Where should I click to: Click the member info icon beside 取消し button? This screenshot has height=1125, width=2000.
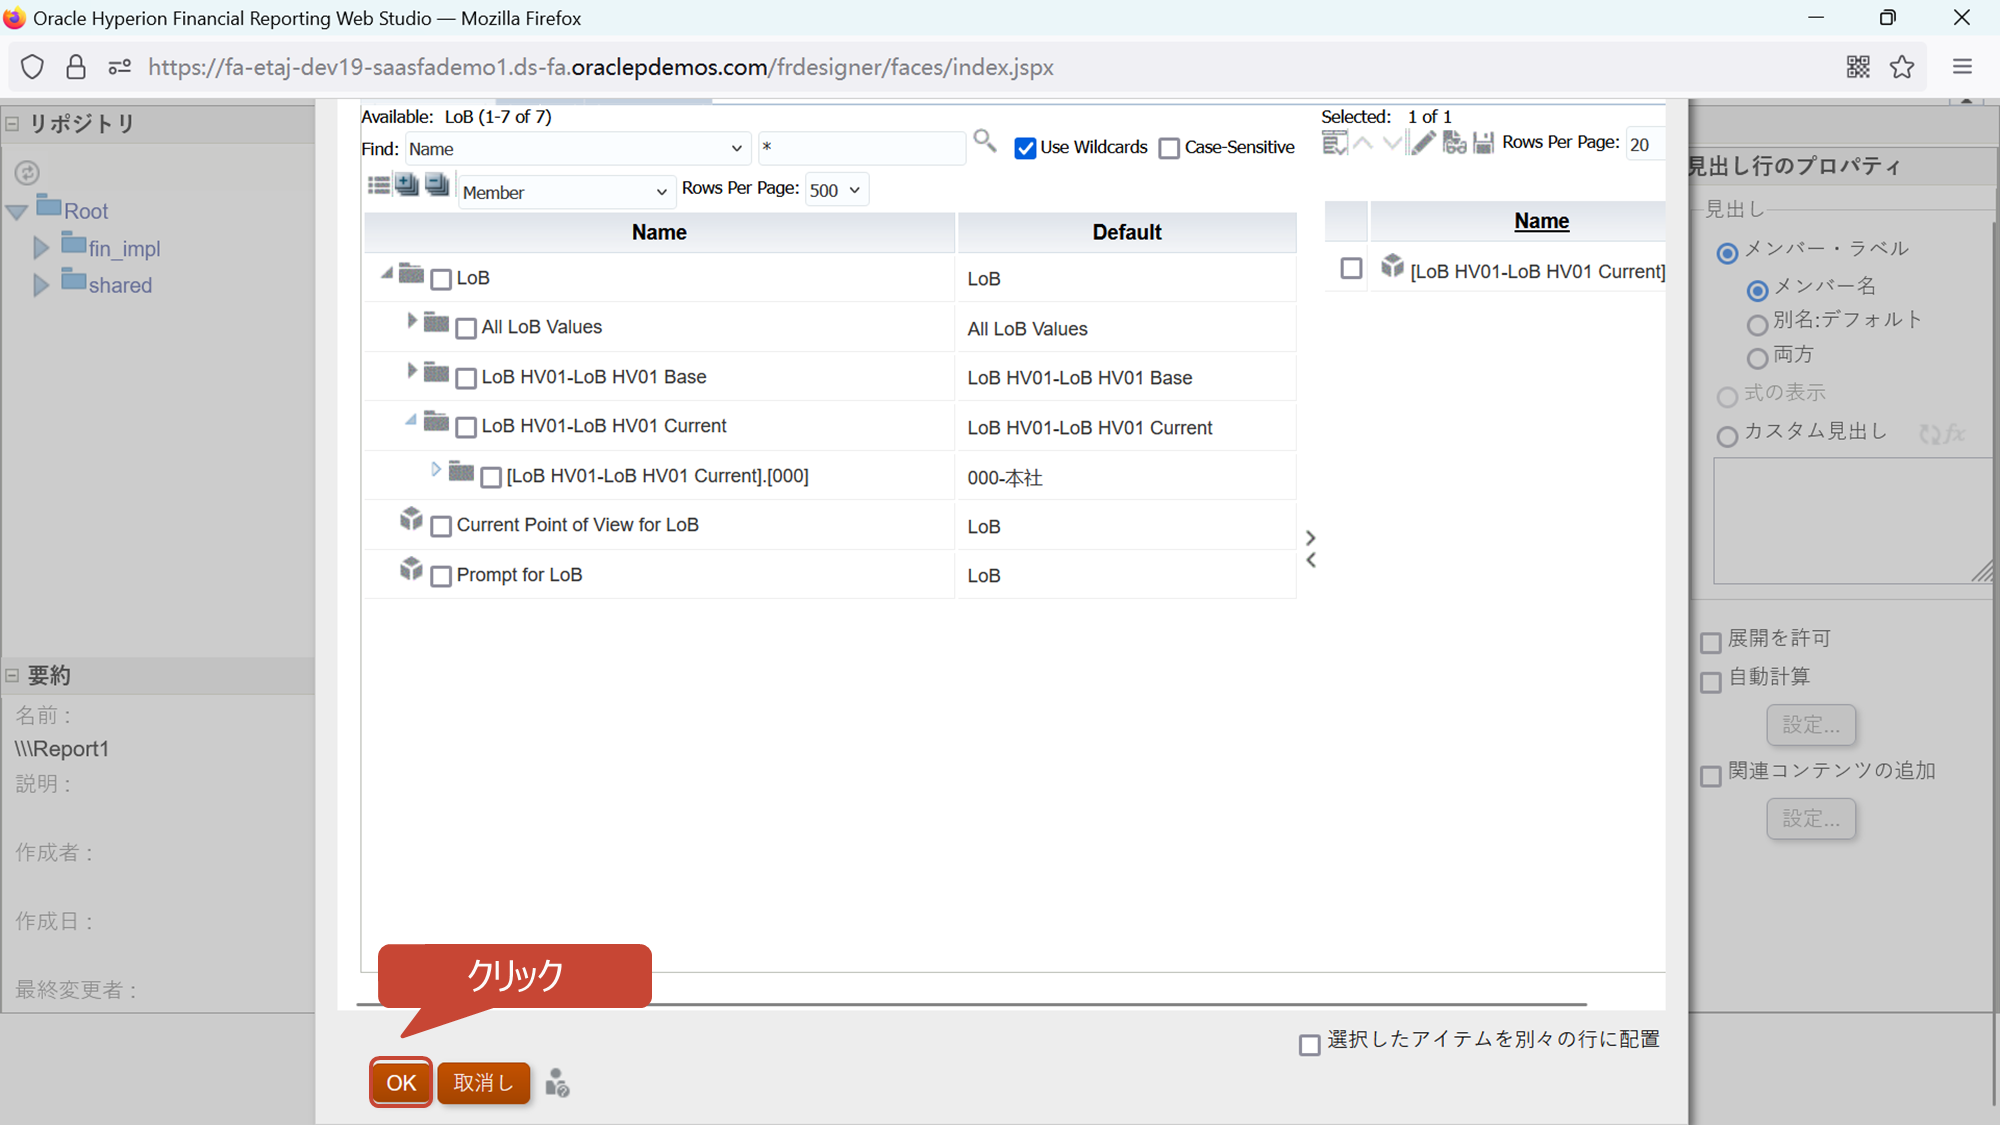pyautogui.click(x=557, y=1083)
